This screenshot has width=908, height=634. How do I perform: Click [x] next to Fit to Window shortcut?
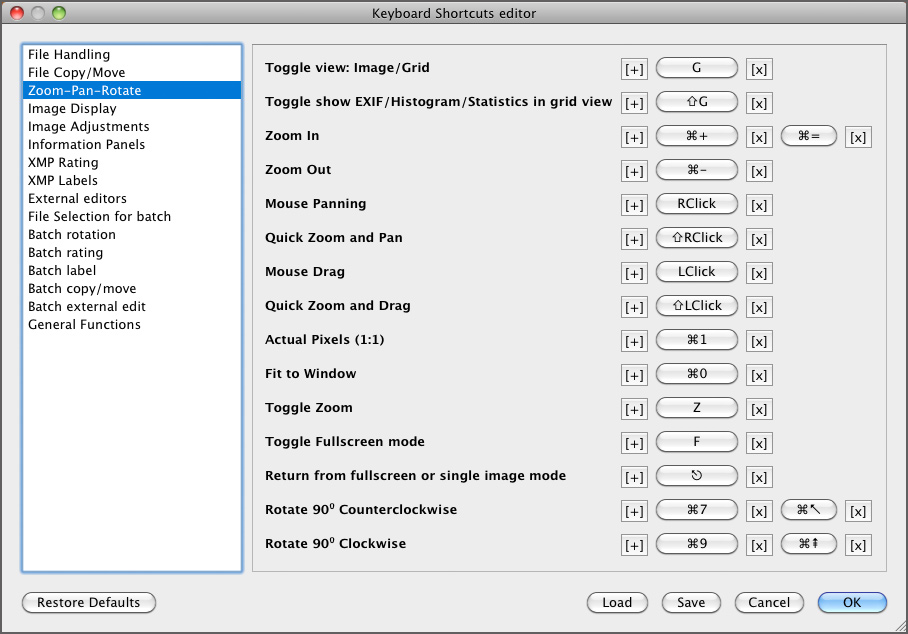click(760, 375)
